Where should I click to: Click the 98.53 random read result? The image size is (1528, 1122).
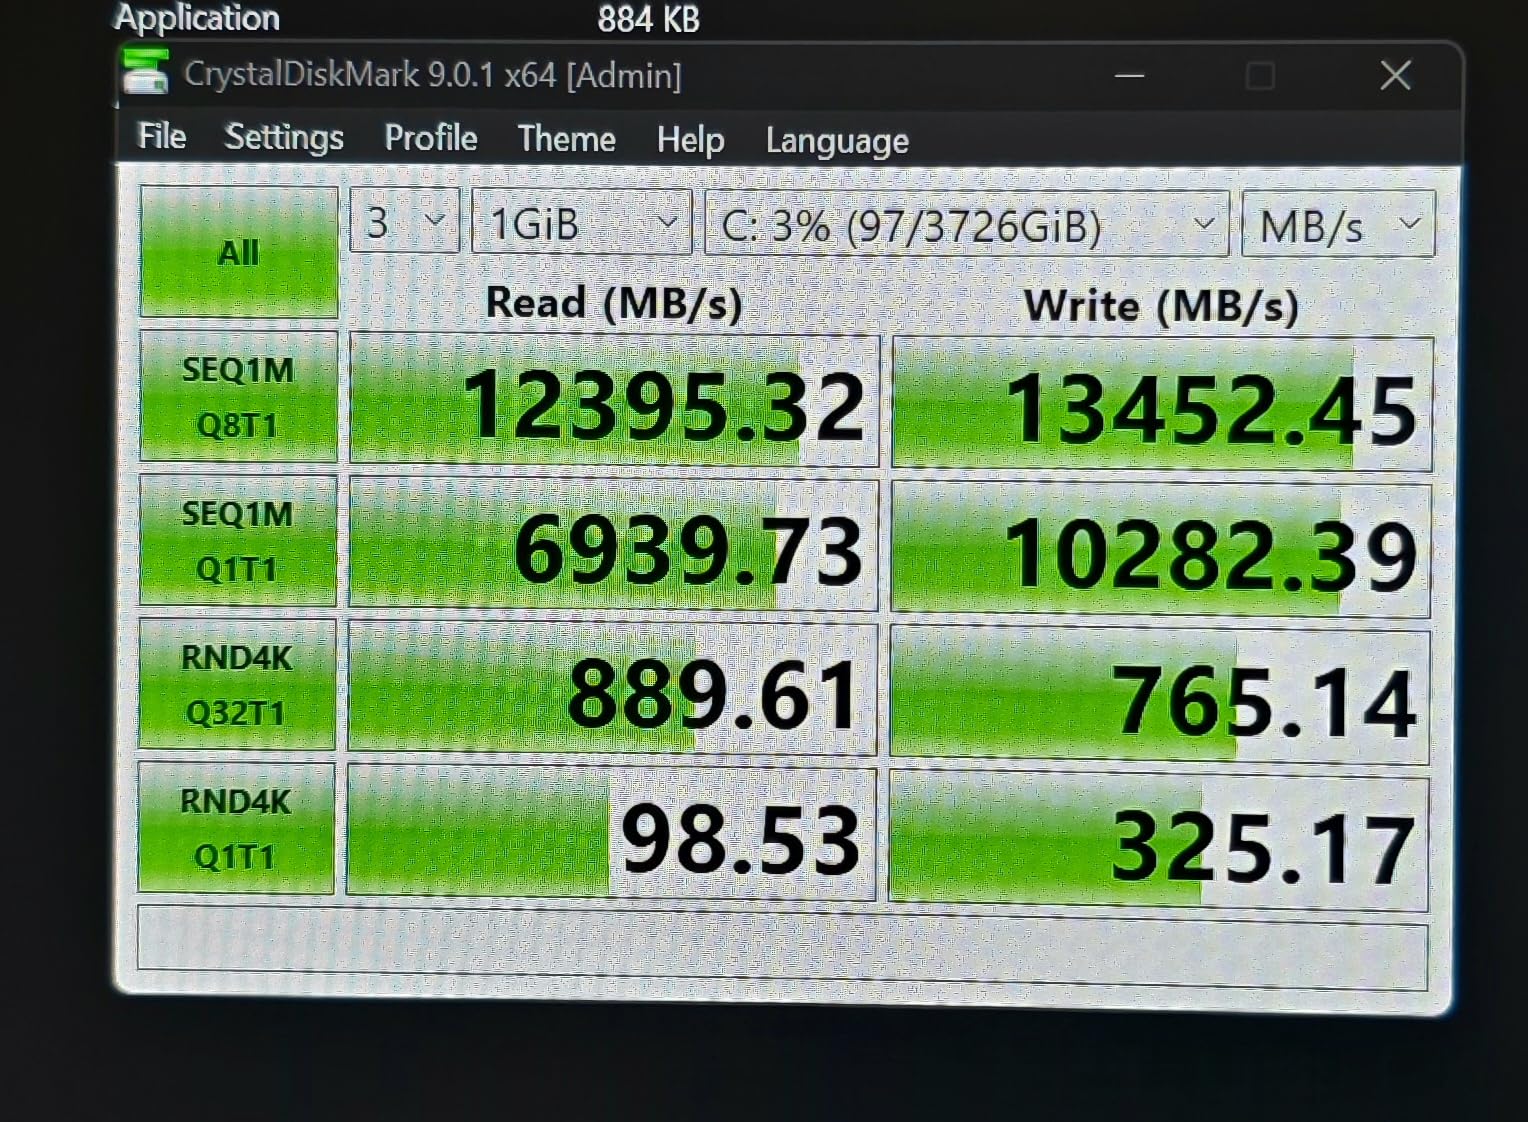[611, 834]
